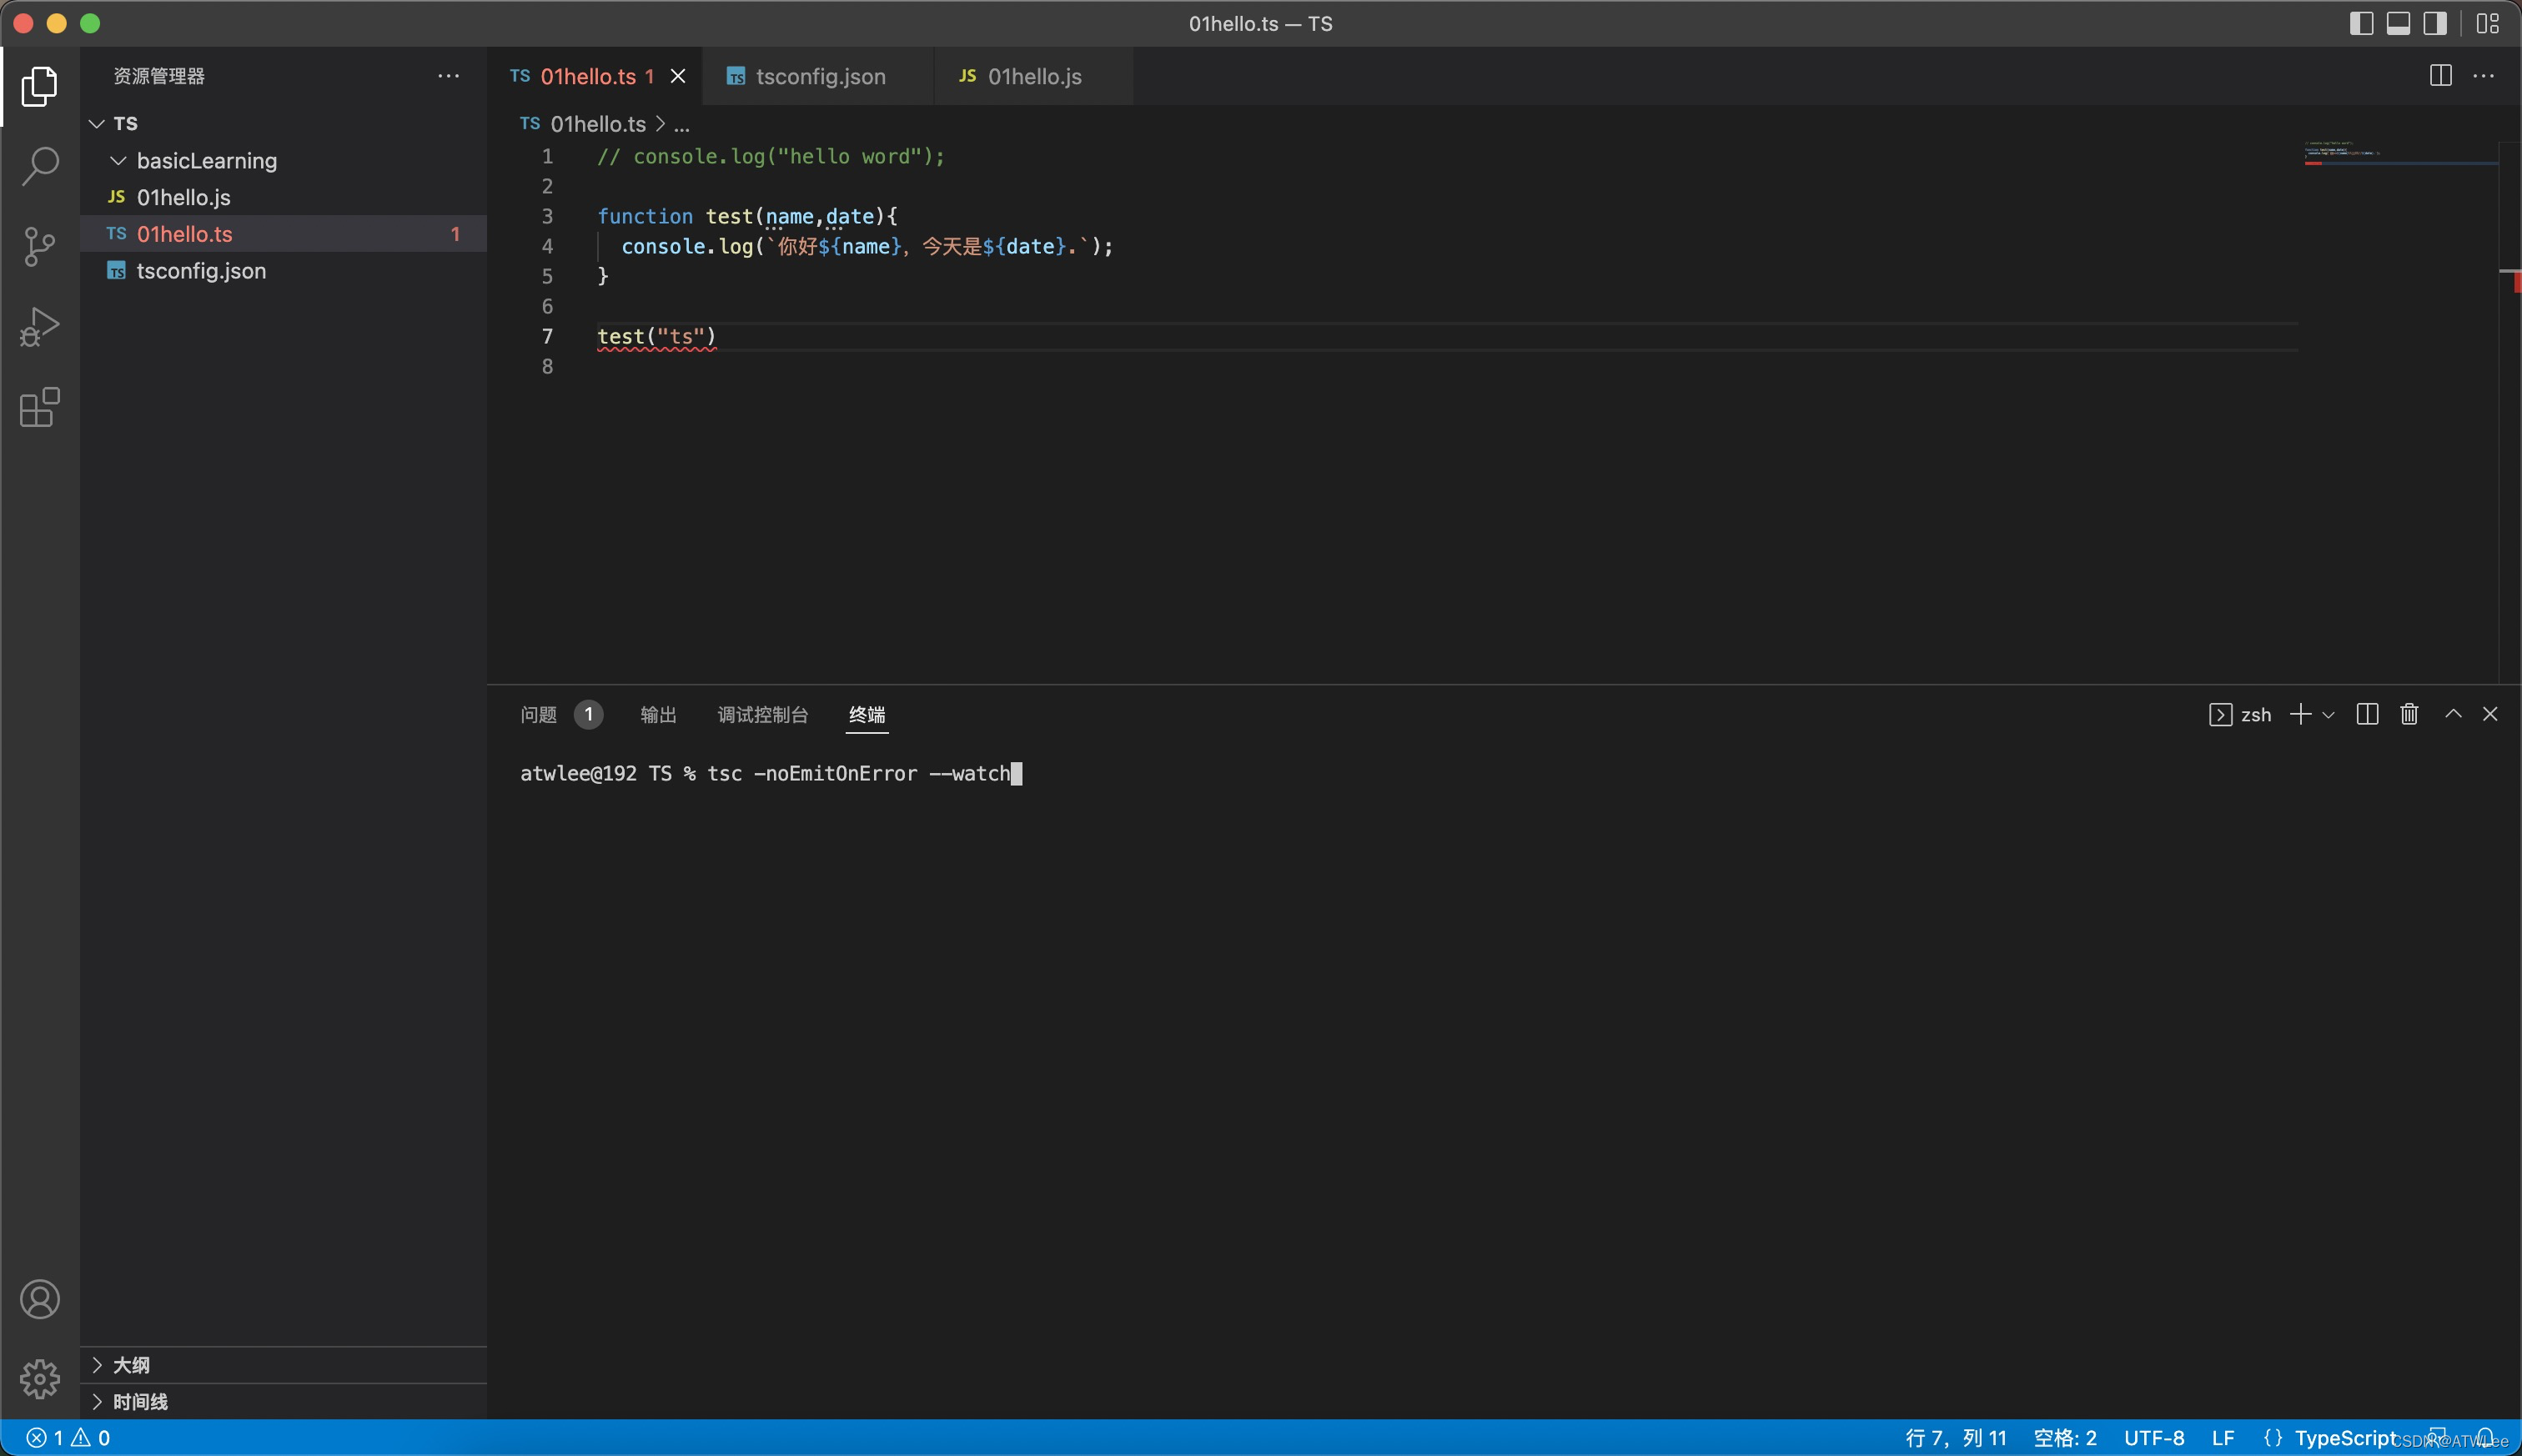2522x1456 pixels.
Task: Select 01hello.ts in file explorer
Action: point(284,234)
